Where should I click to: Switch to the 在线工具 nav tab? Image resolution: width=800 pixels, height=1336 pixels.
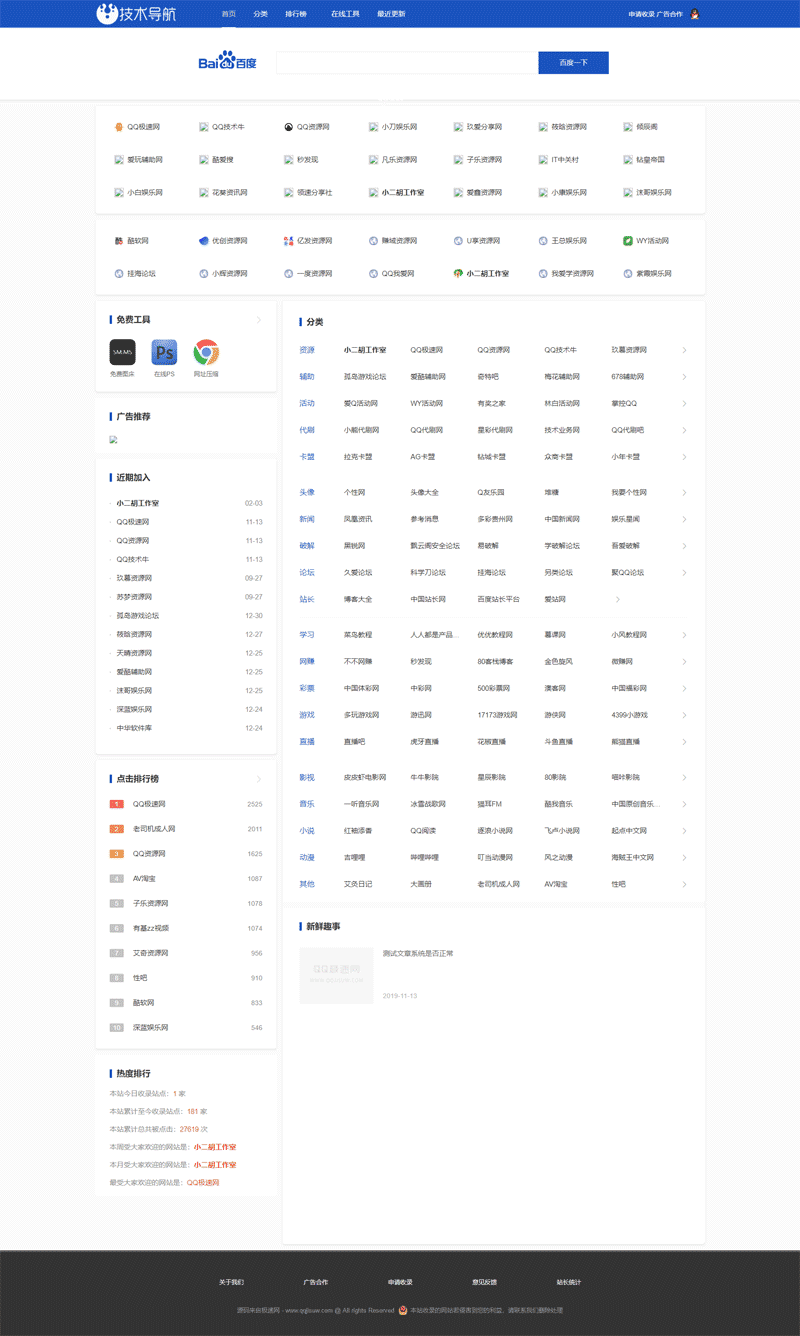click(344, 14)
